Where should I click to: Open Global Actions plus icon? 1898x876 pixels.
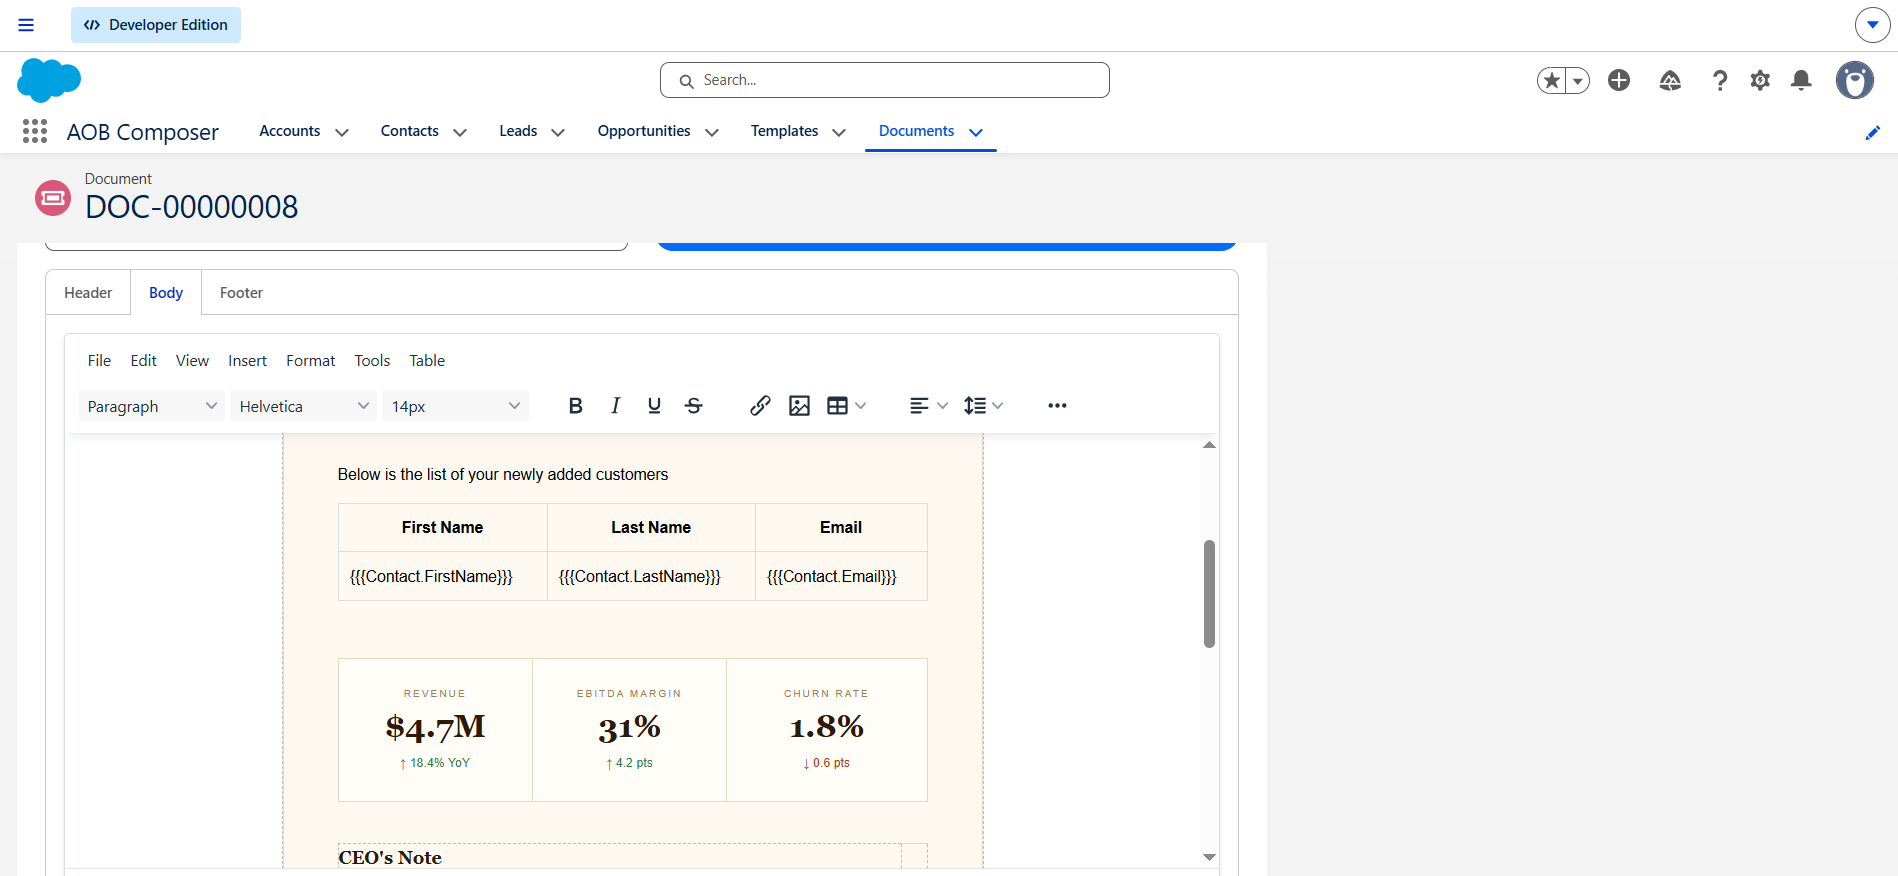coord(1619,80)
